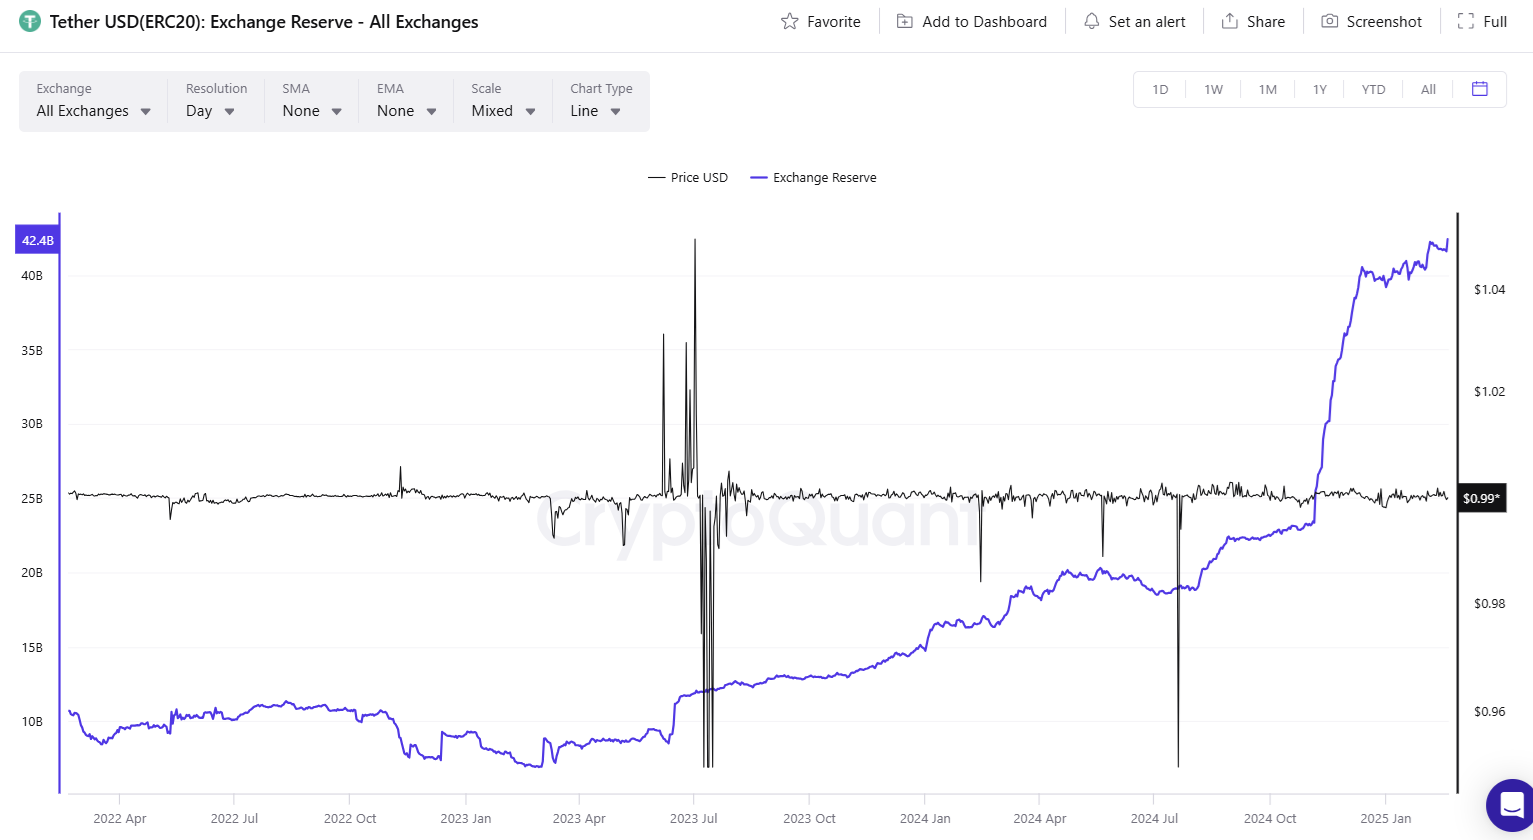The image size is (1533, 840).
Task: Click the Screenshot camera icon
Action: (1329, 21)
